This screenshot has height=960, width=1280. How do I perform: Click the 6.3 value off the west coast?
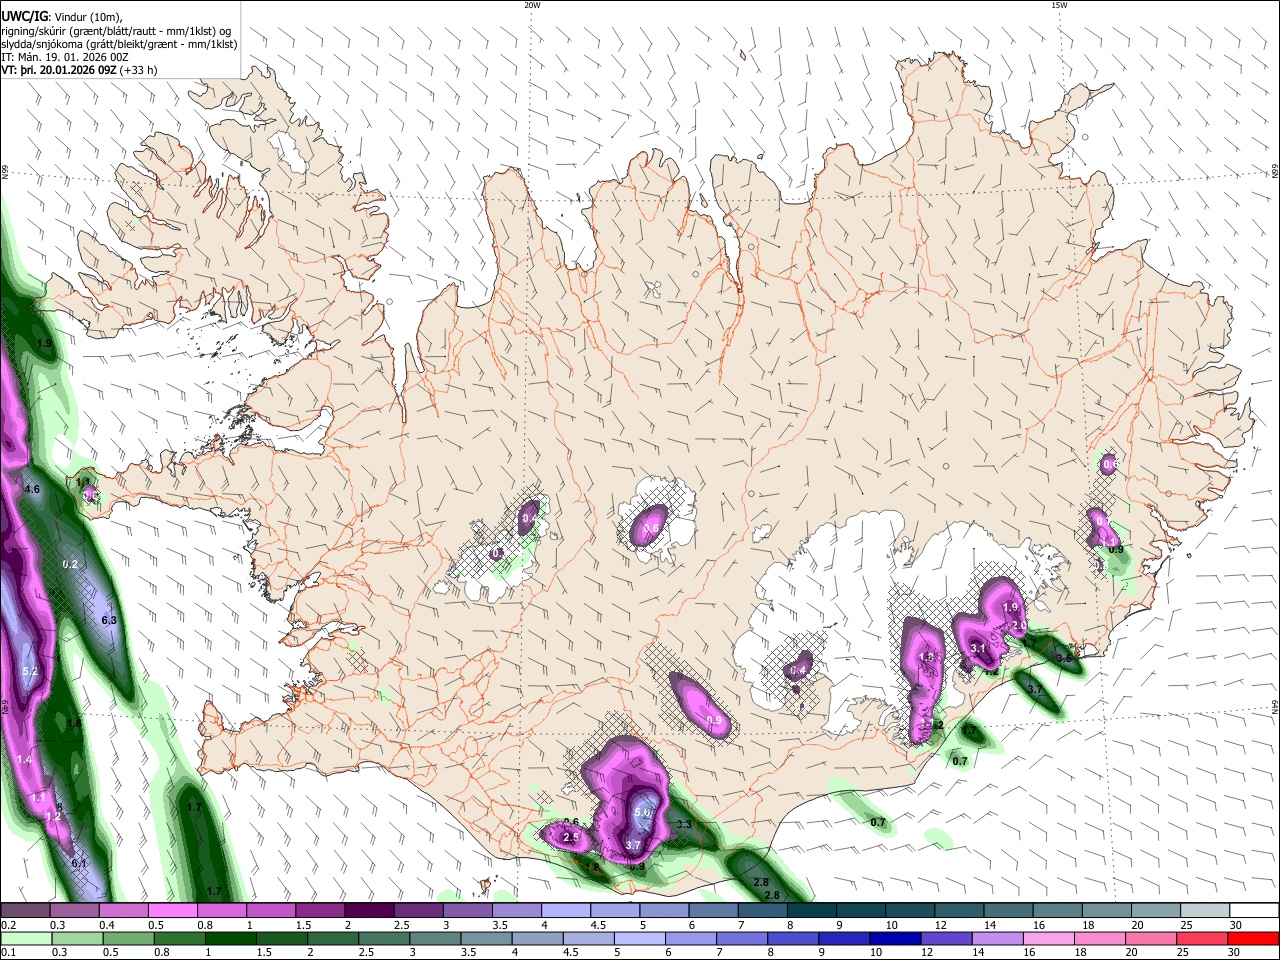[x=109, y=620]
